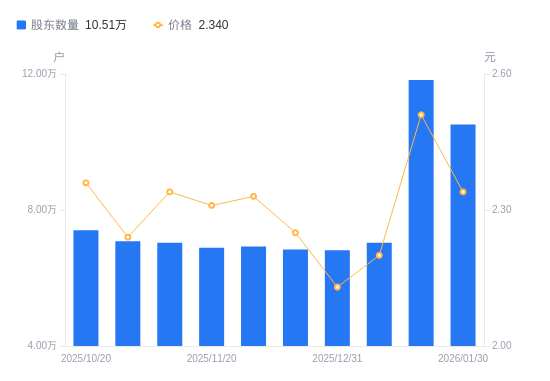The height and width of the screenshot is (381, 550).
Task: Select the bar at 2025/12/31
Action: click(x=337, y=298)
